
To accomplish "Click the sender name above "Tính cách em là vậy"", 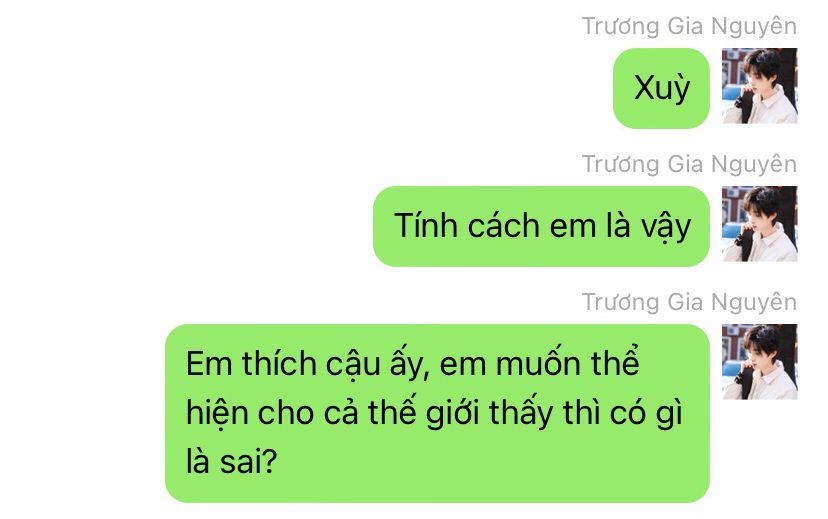I will [x=689, y=164].
